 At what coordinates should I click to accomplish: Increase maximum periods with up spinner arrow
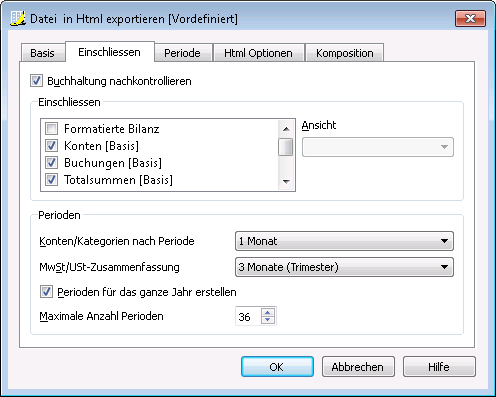click(x=268, y=312)
